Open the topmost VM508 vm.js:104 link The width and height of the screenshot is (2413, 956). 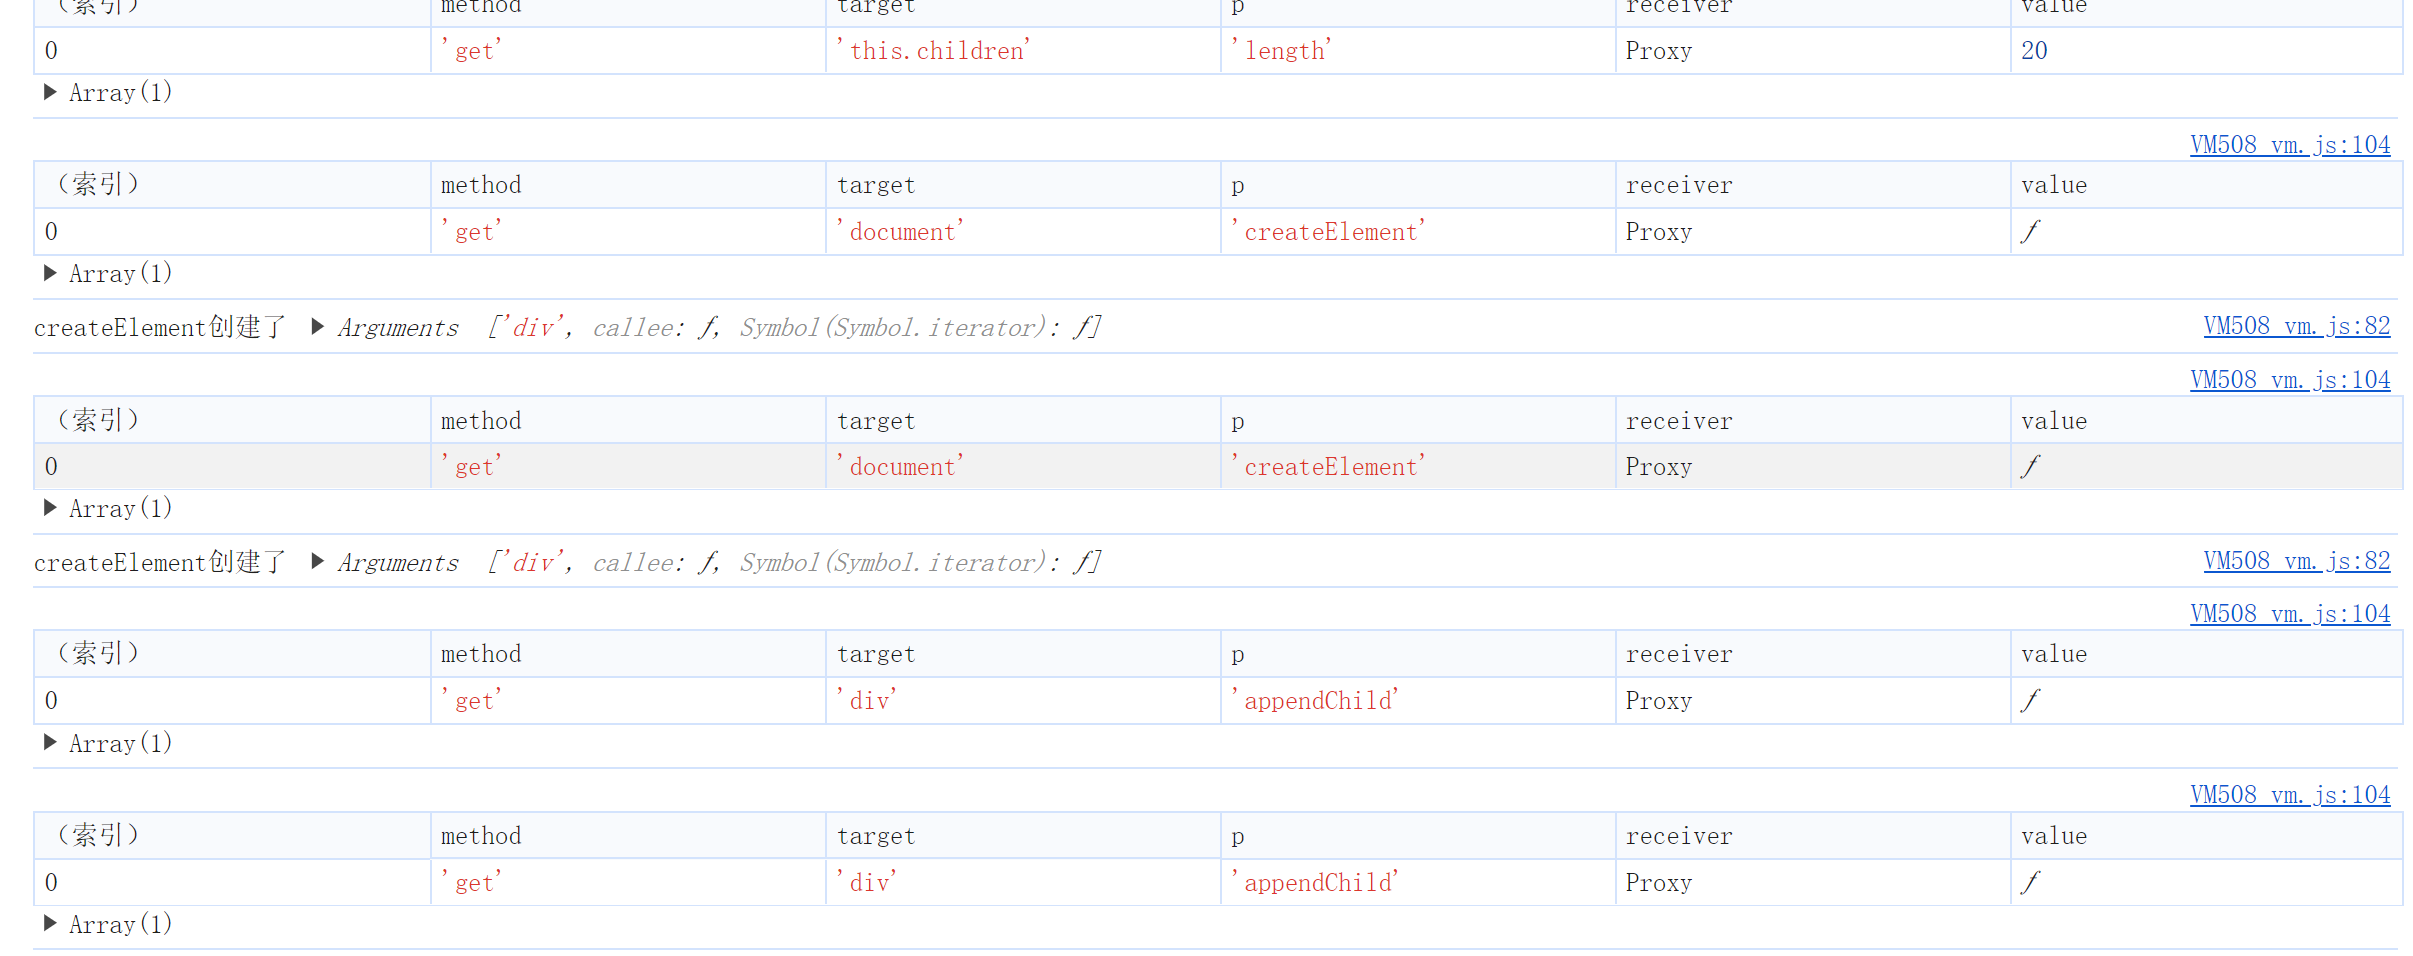point(2290,145)
